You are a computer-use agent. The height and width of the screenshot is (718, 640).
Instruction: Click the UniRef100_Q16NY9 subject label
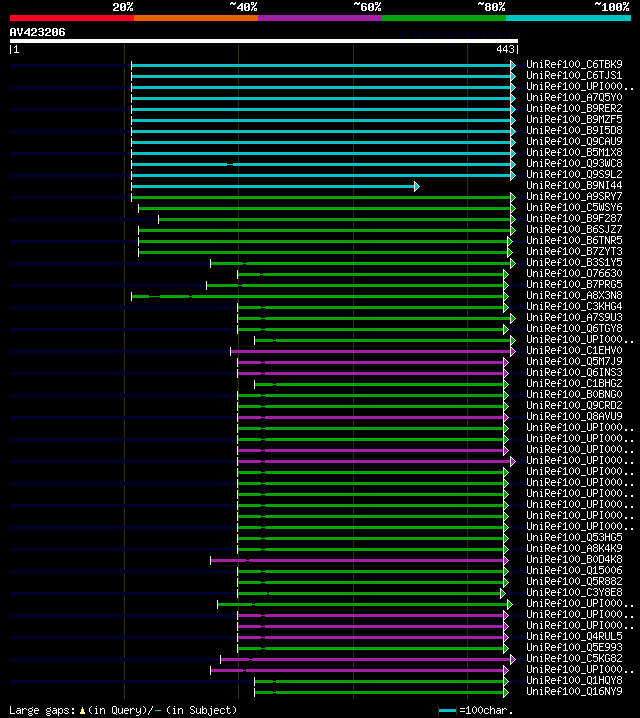pos(574,691)
